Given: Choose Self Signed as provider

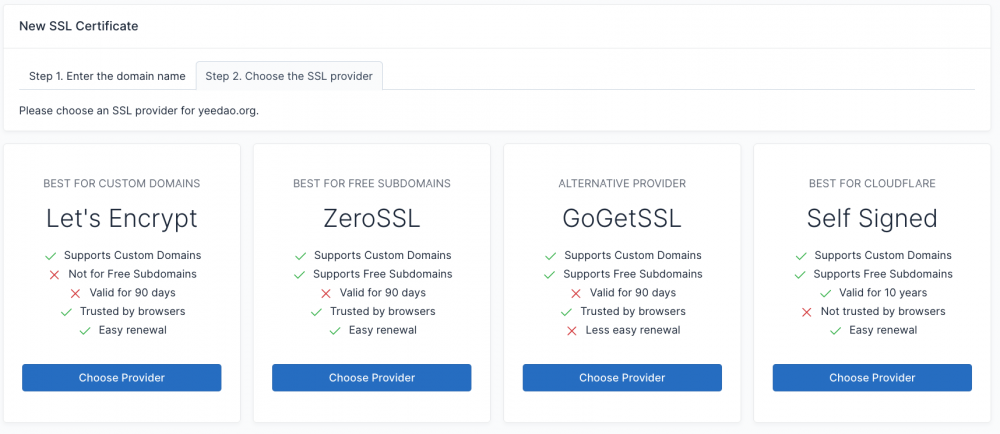Looking at the screenshot, I should click(872, 378).
